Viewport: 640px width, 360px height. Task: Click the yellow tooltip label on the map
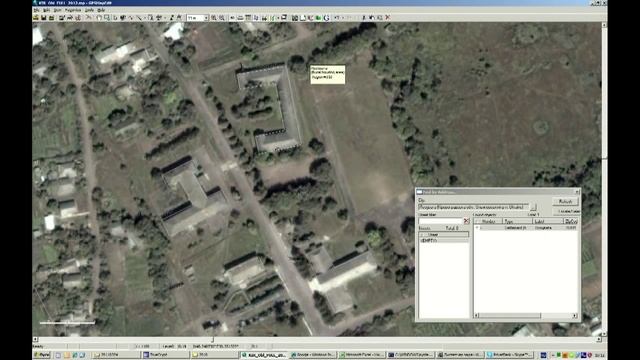[x=327, y=74]
